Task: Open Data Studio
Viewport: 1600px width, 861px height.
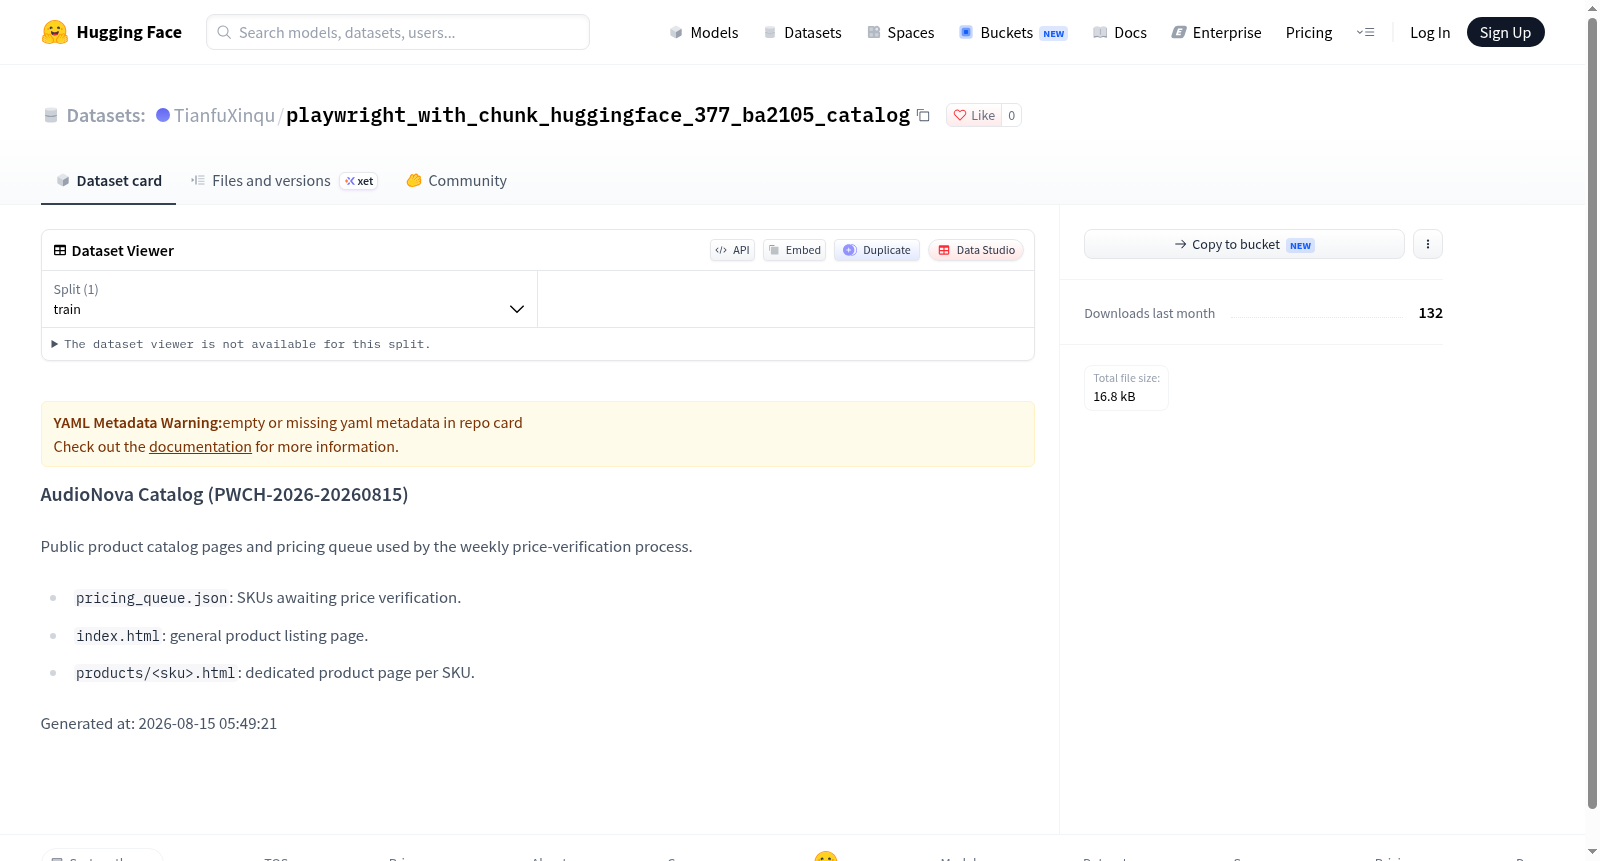Action: 976,250
